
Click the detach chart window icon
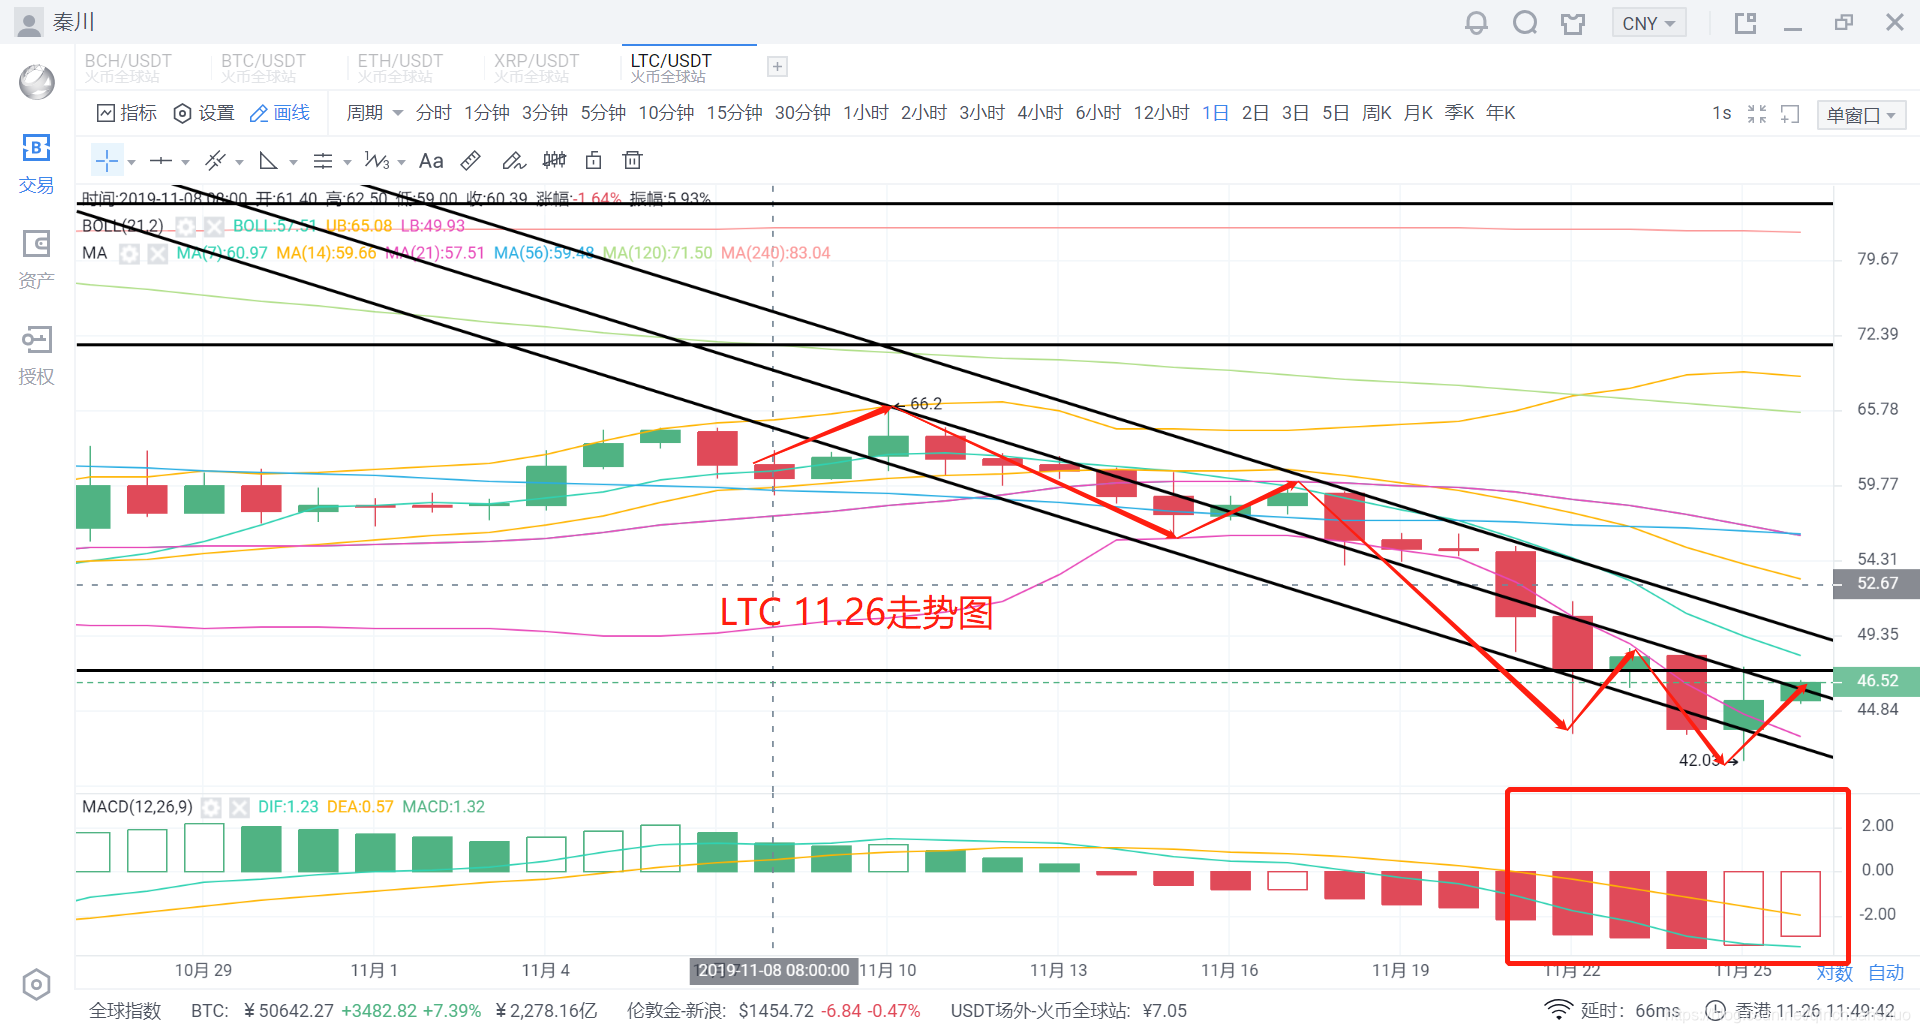click(x=1790, y=114)
